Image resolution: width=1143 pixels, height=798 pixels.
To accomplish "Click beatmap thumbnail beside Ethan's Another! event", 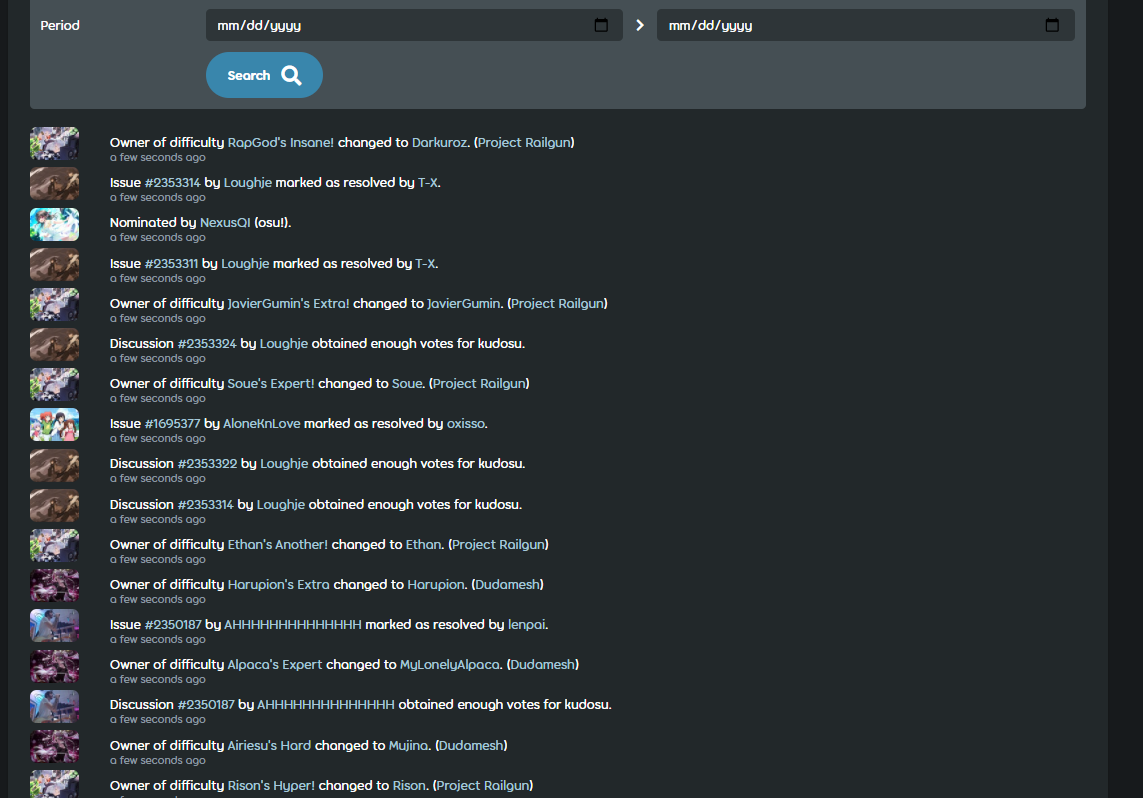I will [55, 546].
